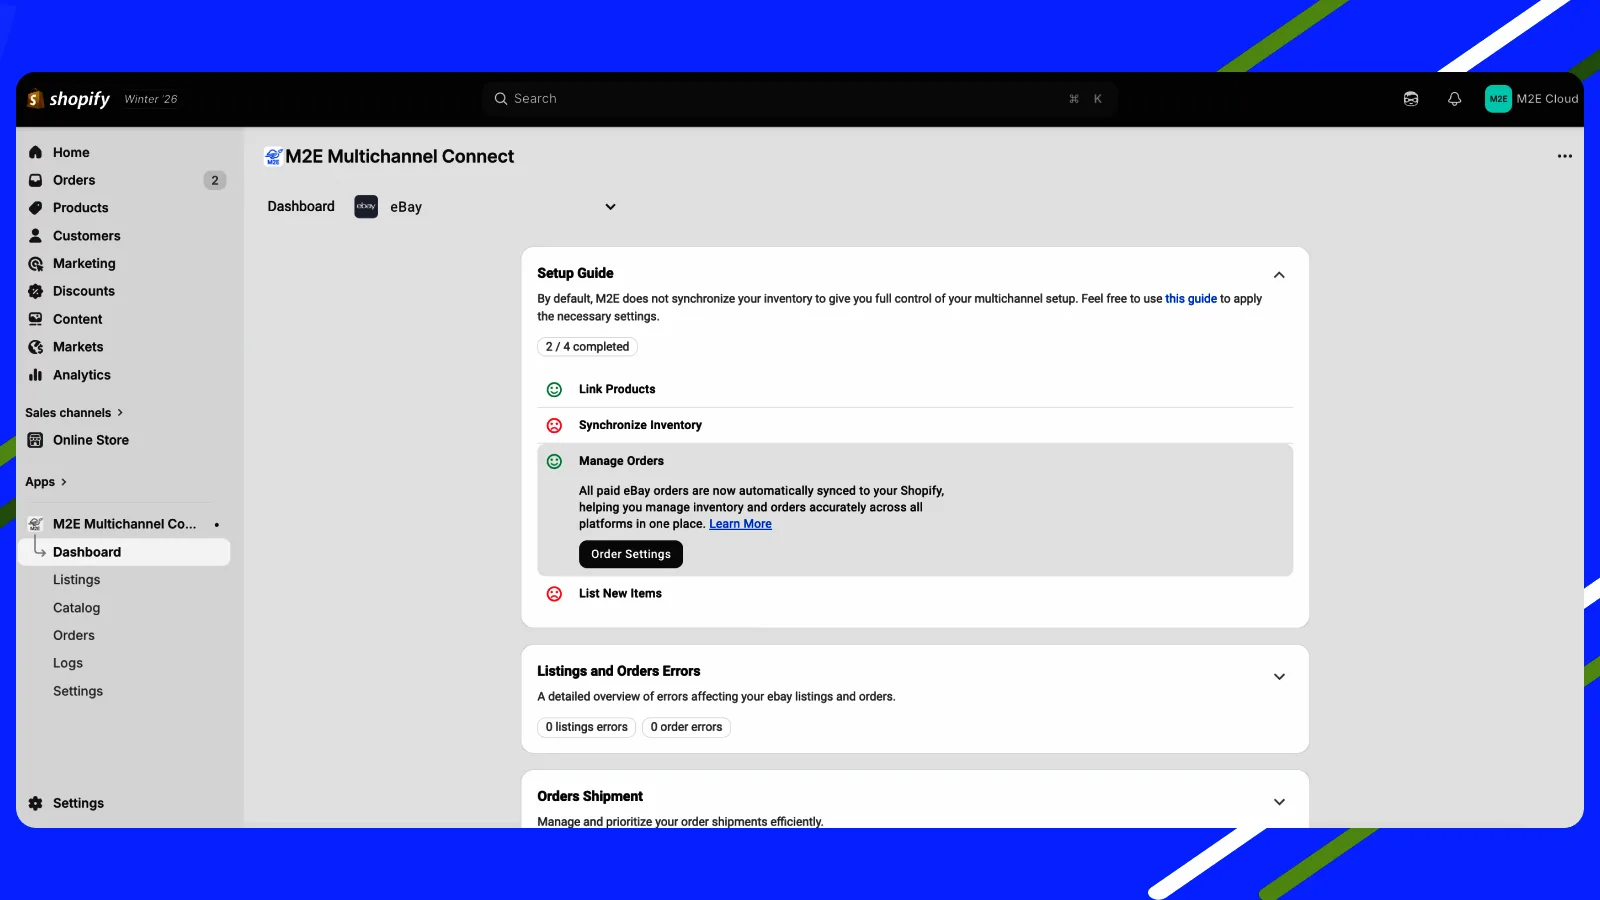Click the Shopify logo
The image size is (1600, 900).
tap(68, 99)
